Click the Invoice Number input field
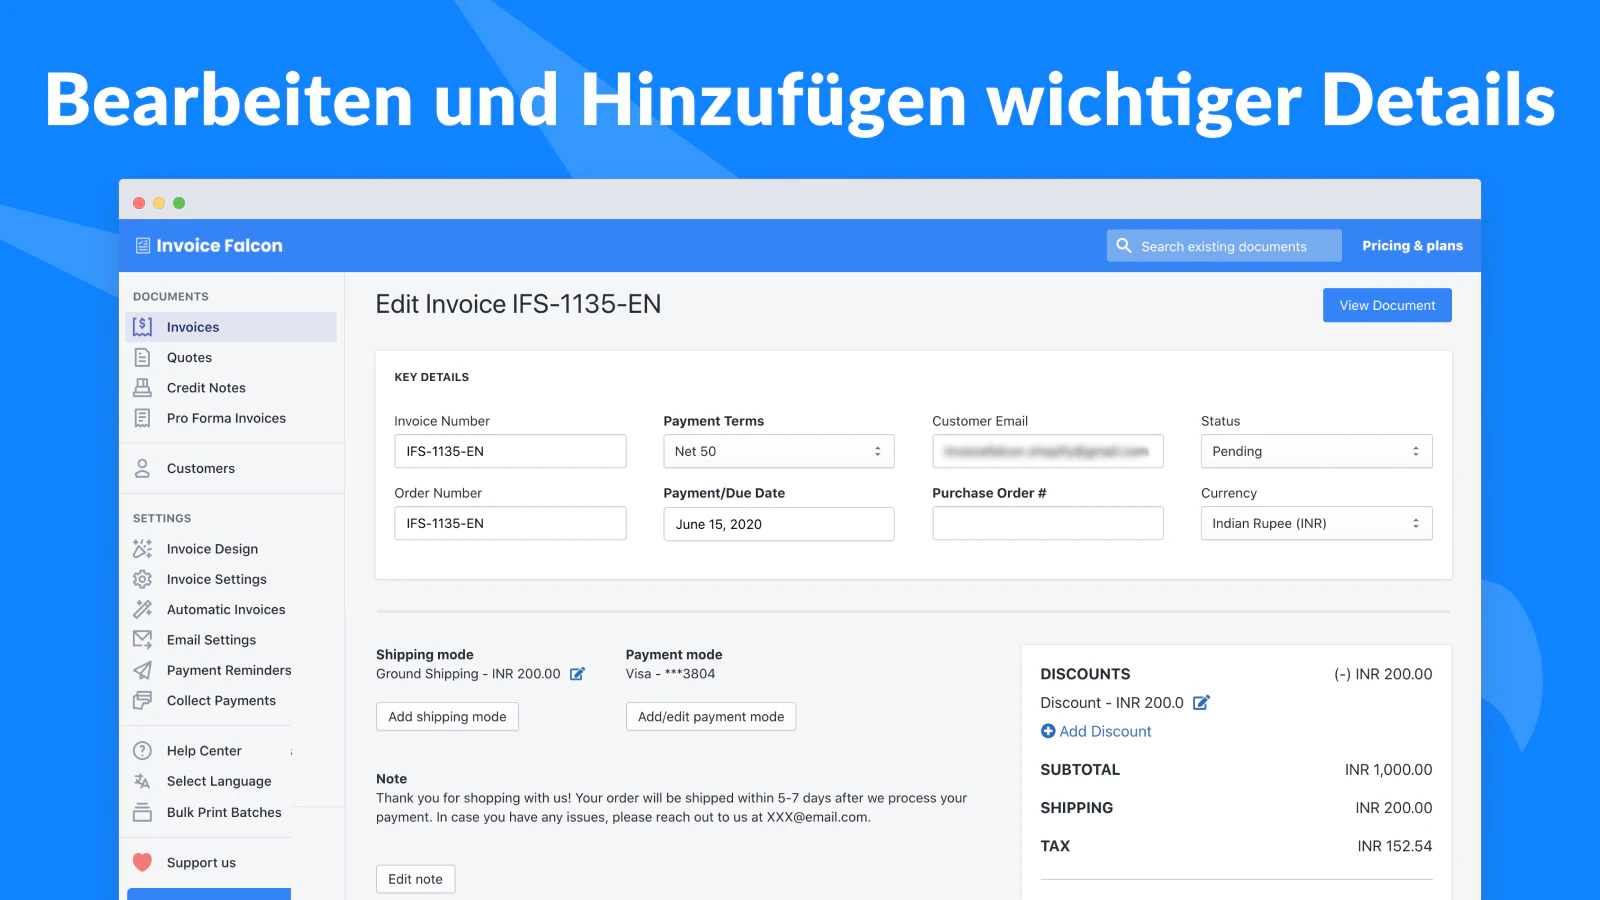The image size is (1600, 900). click(510, 451)
